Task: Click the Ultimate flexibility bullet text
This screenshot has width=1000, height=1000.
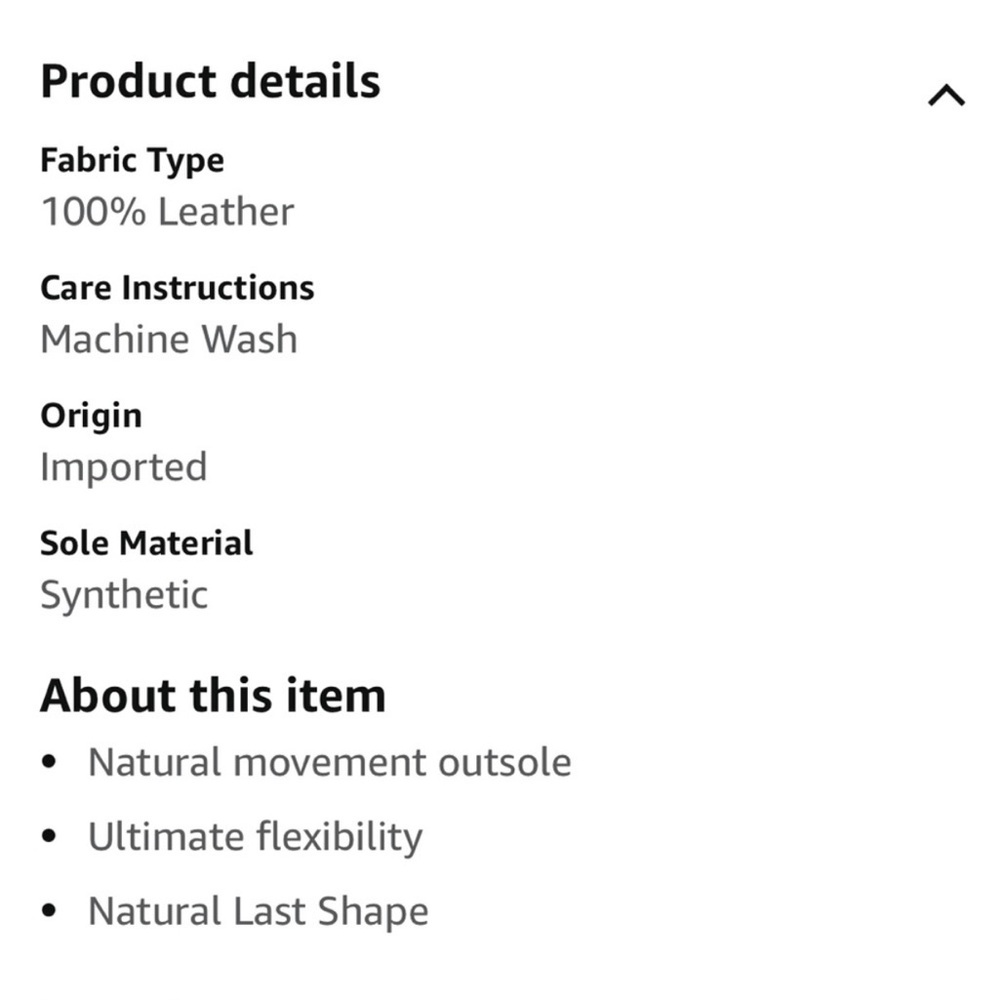Action: point(255,837)
